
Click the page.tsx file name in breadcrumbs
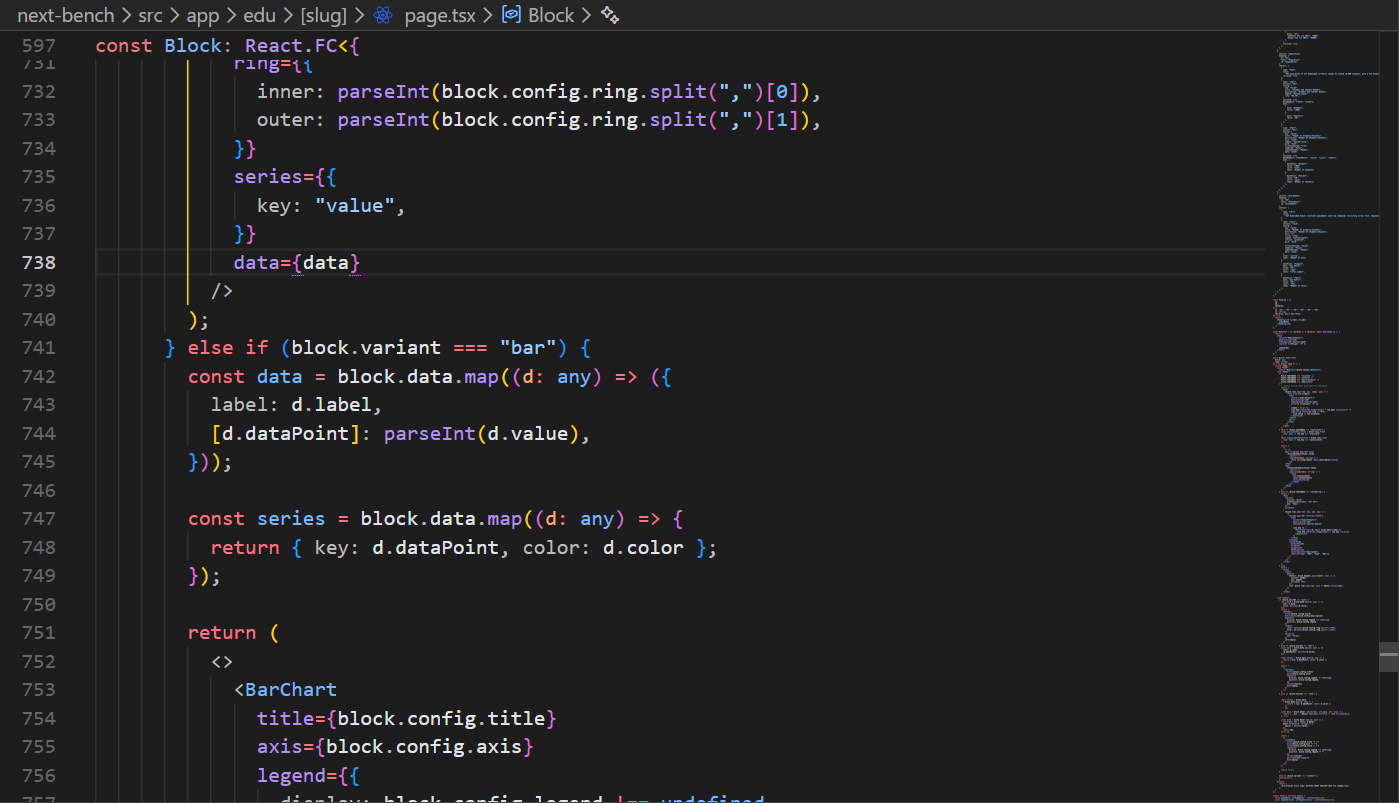440,15
